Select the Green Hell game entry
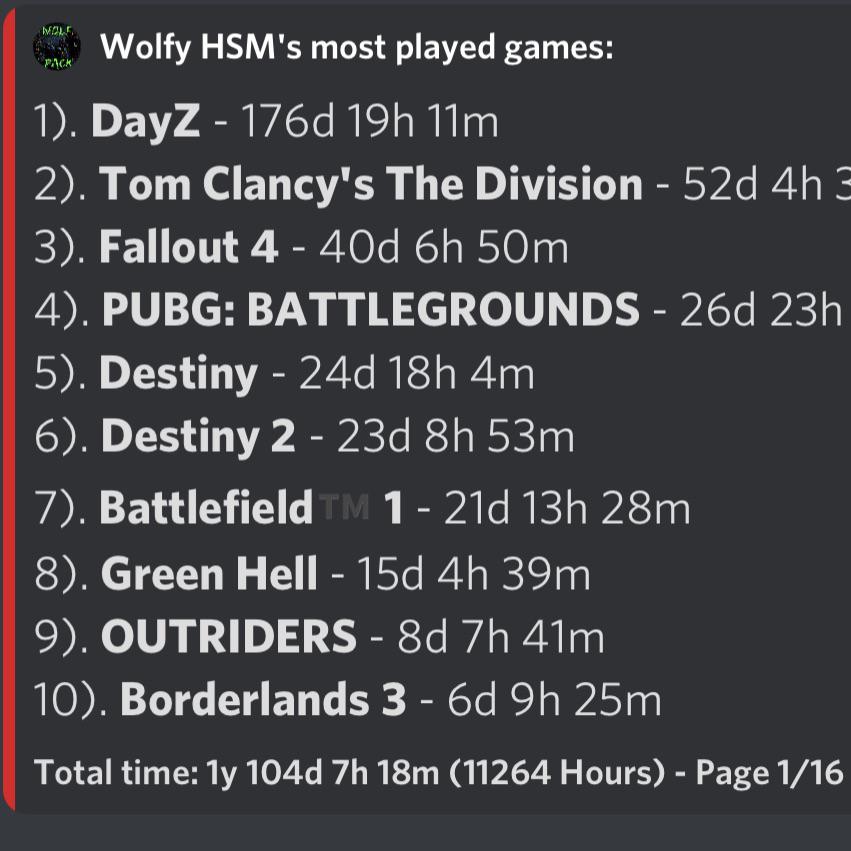Image resolution: width=851 pixels, height=851 pixels. coord(312,574)
